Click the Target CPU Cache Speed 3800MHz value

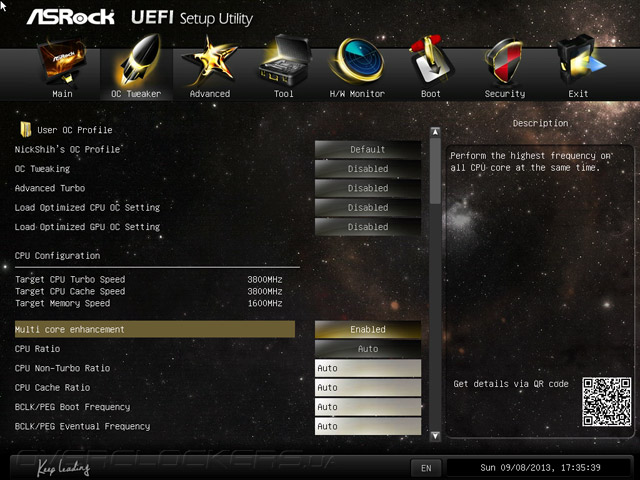point(264,291)
